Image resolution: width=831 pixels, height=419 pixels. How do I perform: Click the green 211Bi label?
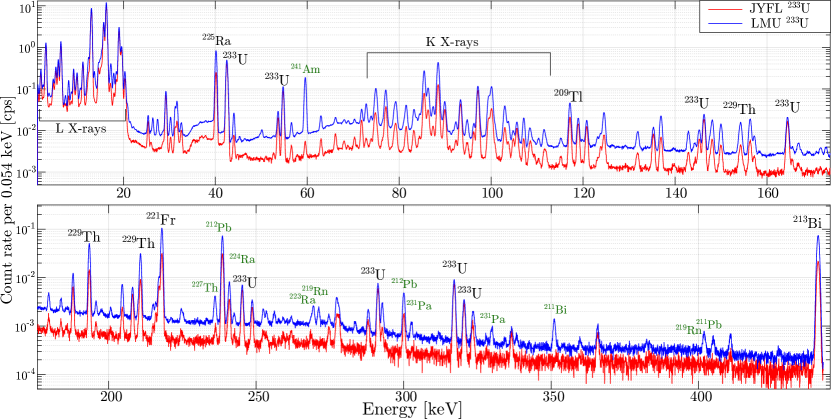coord(554,309)
